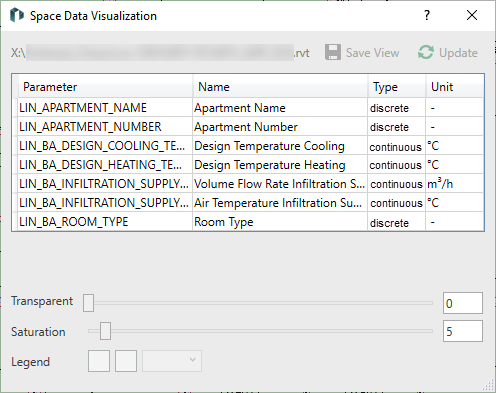The image size is (496, 393).
Task: Click the app logo icon in title bar
Action: tap(17, 15)
